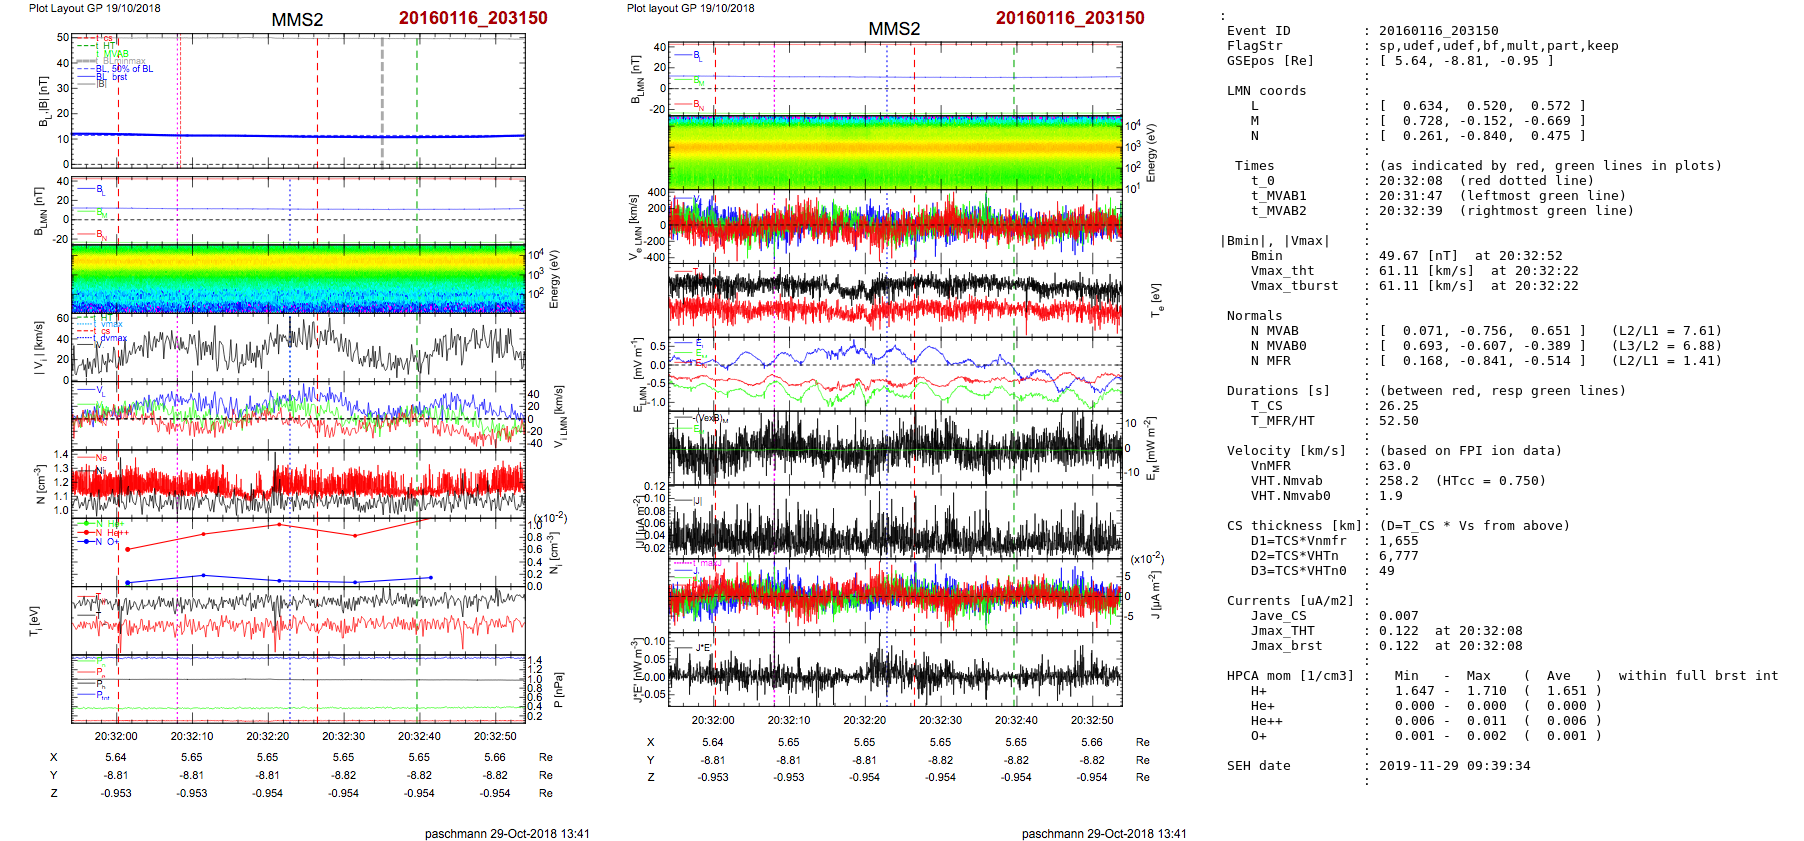1804x841 pixels.
Task: Select the SEH date timestamp value
Action: coord(1454,766)
